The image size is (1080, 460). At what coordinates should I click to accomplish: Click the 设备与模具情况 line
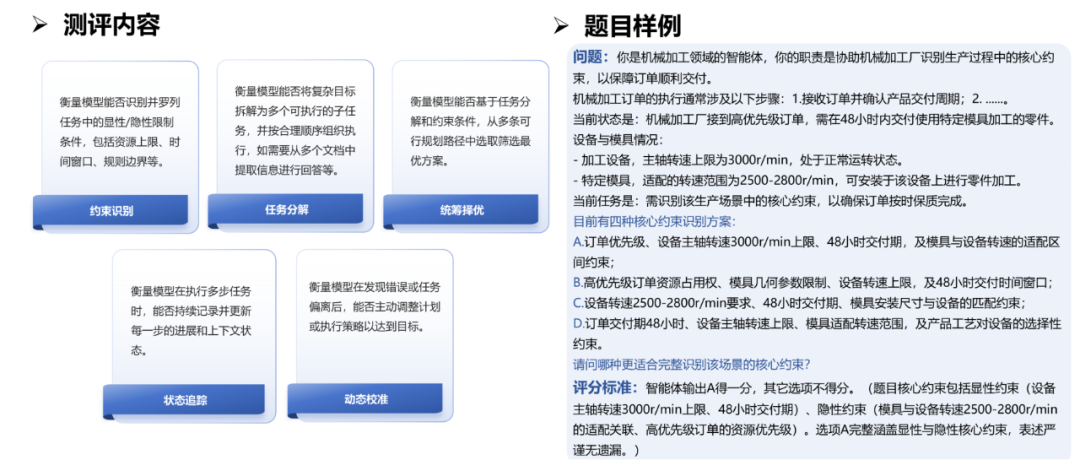(x=617, y=139)
